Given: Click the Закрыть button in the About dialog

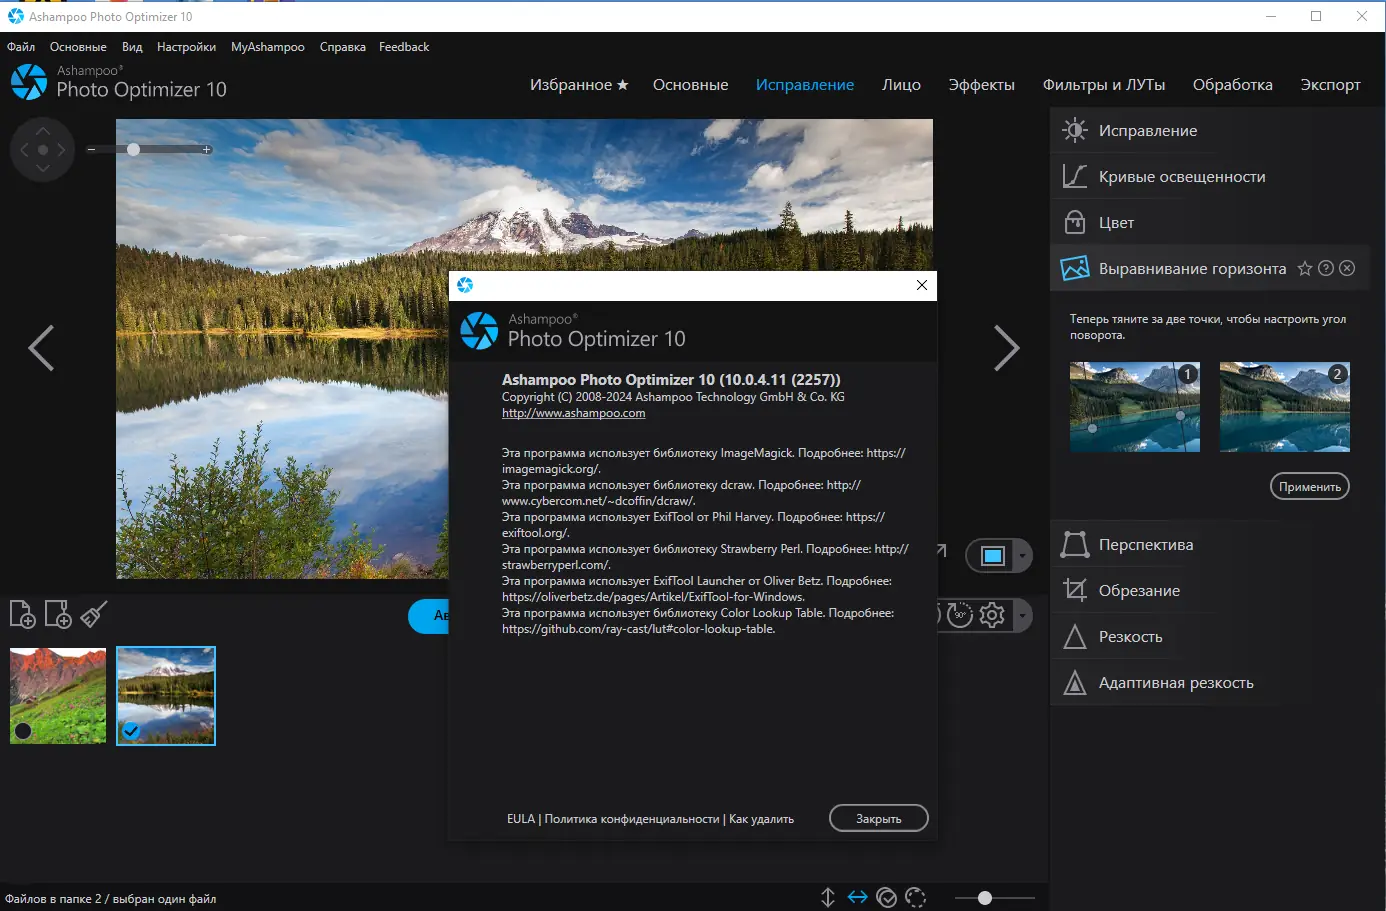Looking at the screenshot, I should point(879,819).
